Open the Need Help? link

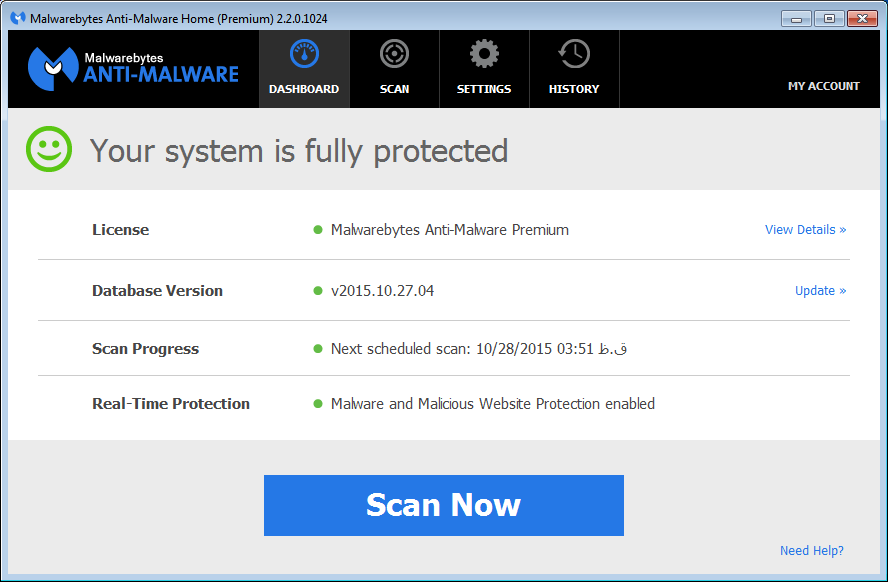tap(812, 550)
